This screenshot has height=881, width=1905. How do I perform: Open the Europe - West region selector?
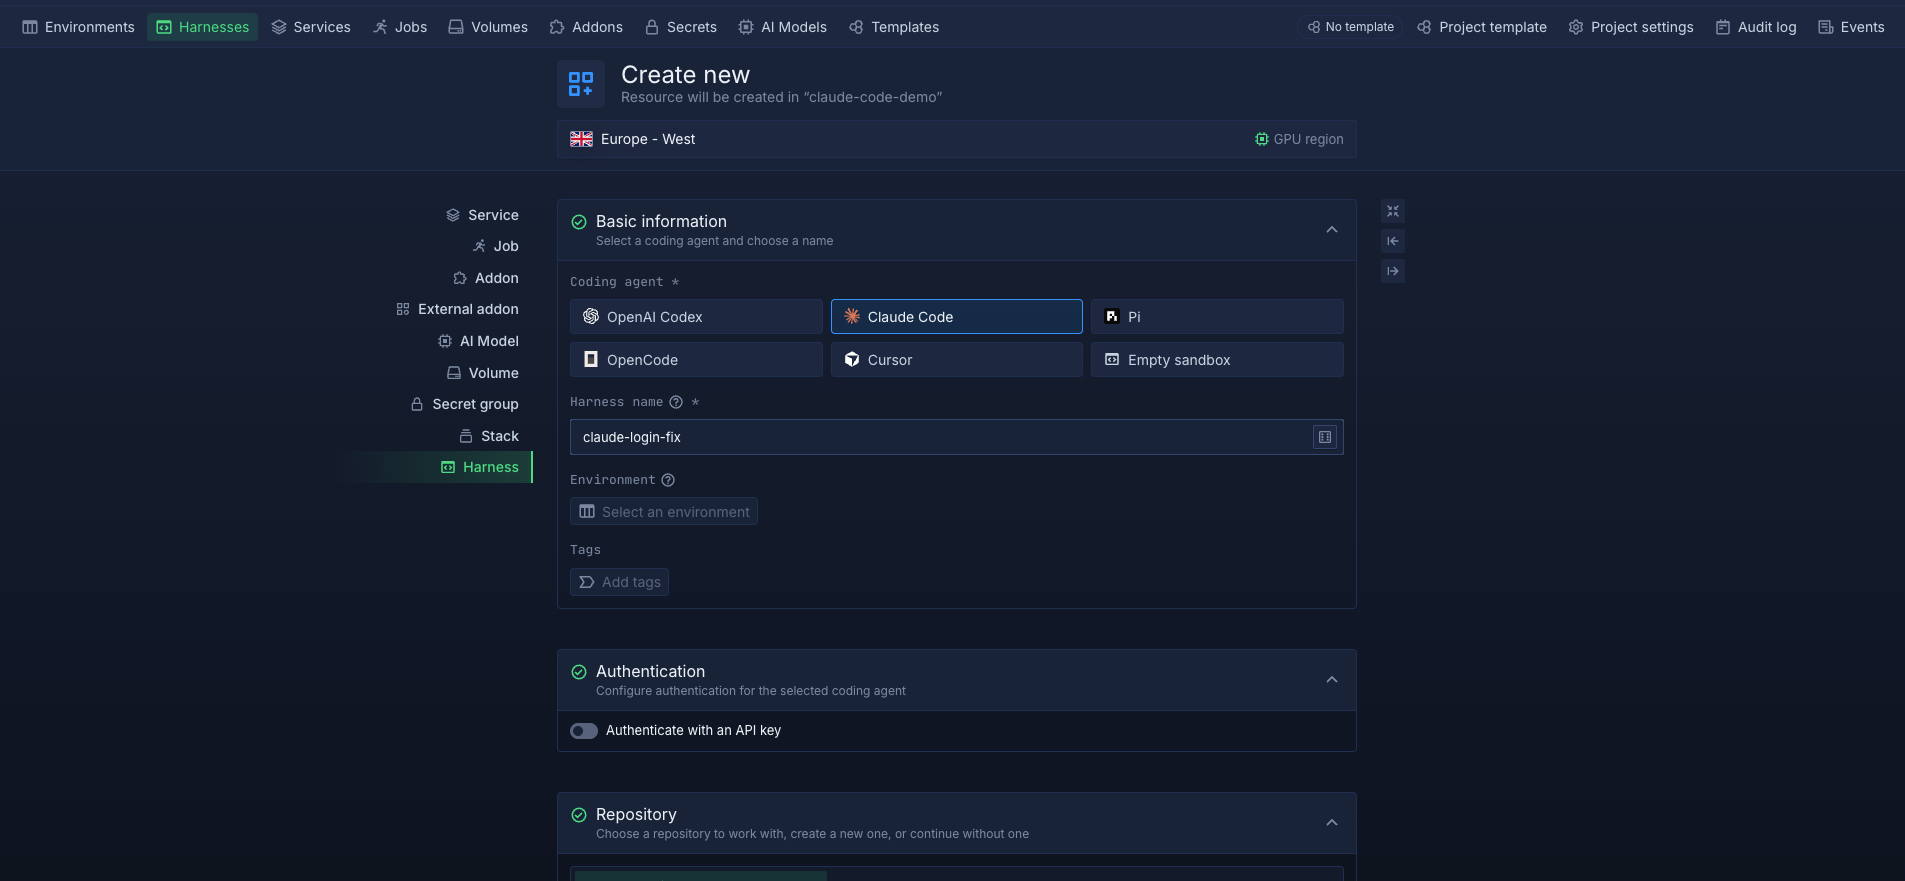click(956, 139)
